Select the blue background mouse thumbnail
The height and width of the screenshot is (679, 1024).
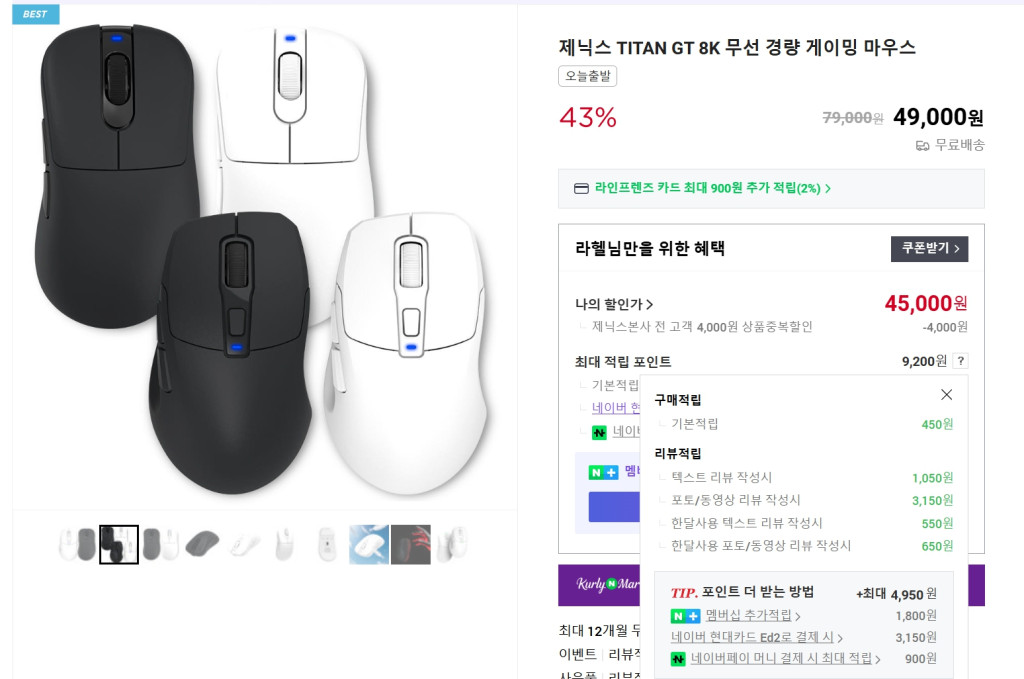coord(369,545)
